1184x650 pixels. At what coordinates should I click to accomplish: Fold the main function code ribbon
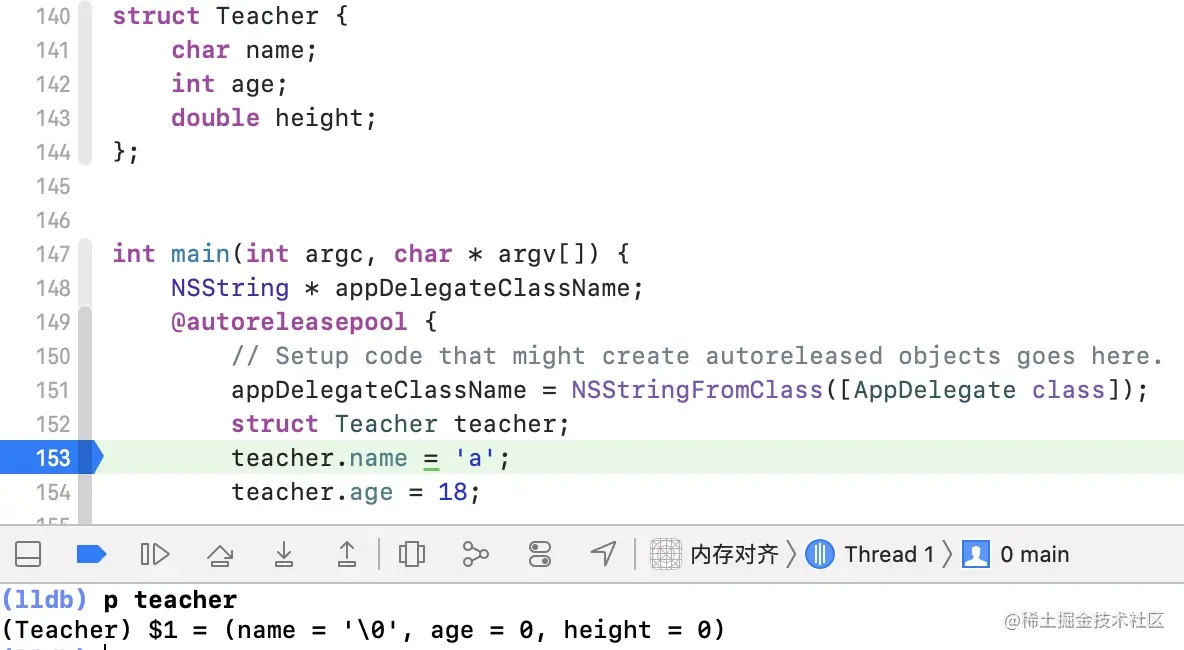(x=85, y=381)
